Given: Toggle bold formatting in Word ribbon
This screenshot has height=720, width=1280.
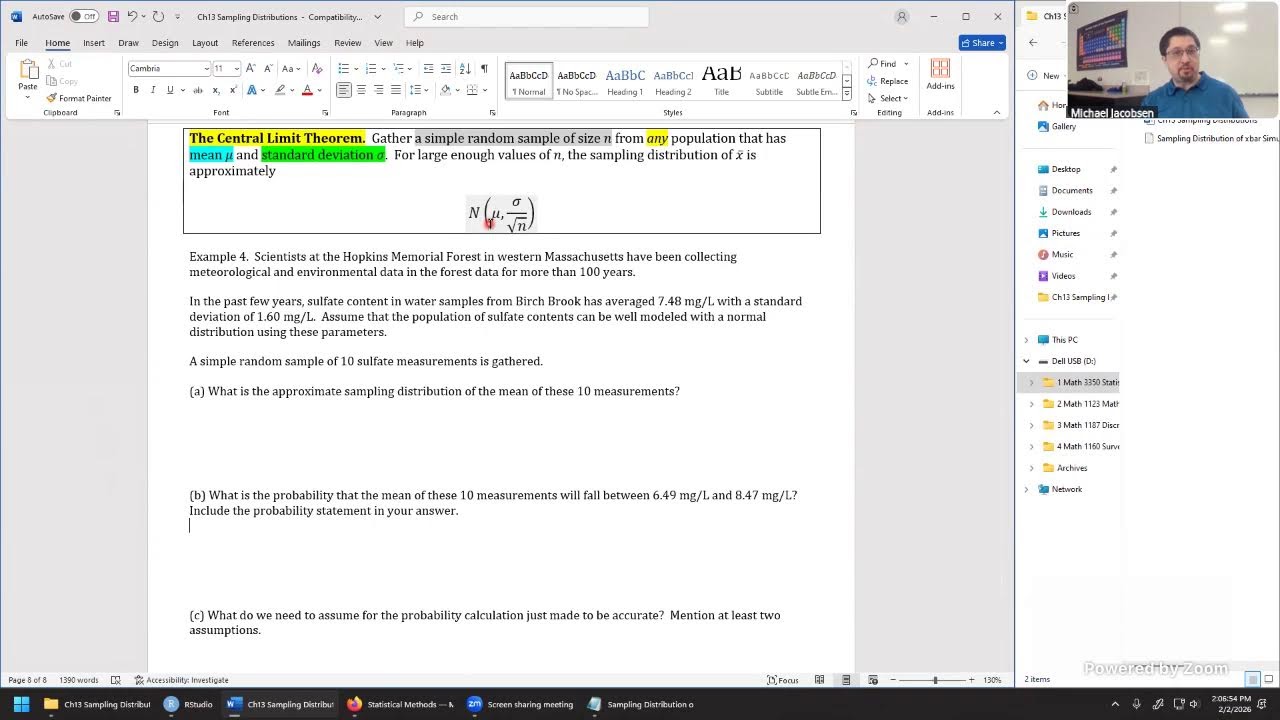Looking at the screenshot, I should click(136, 90).
